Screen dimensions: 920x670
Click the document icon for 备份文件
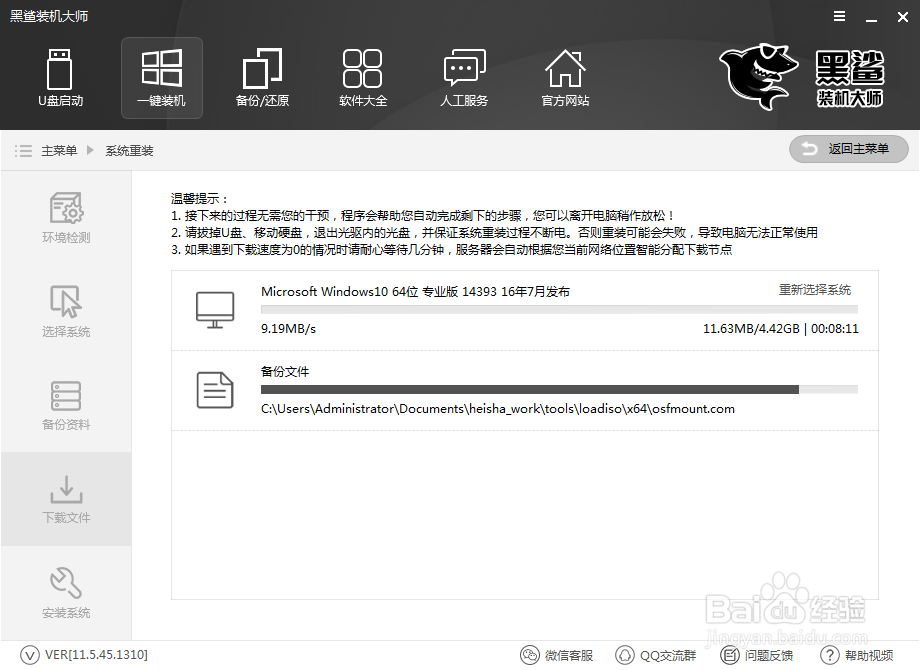215,390
